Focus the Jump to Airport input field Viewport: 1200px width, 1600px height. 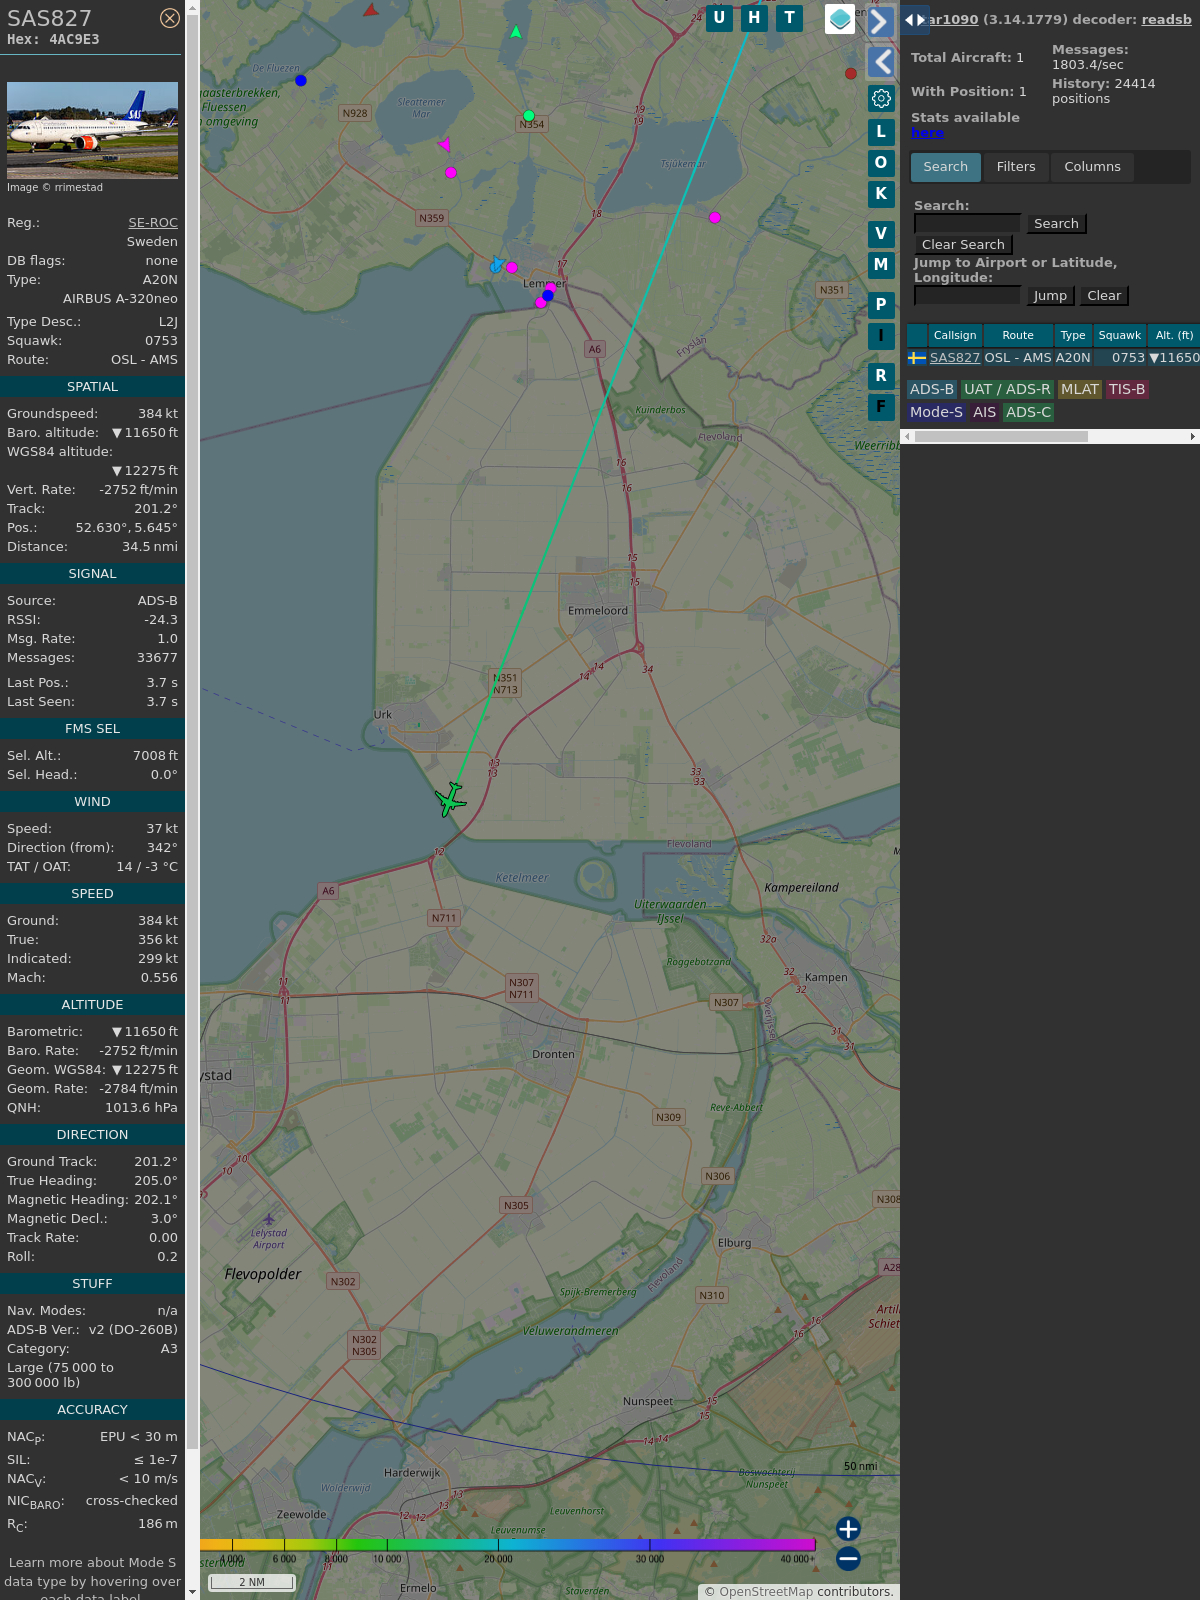[x=967, y=296]
